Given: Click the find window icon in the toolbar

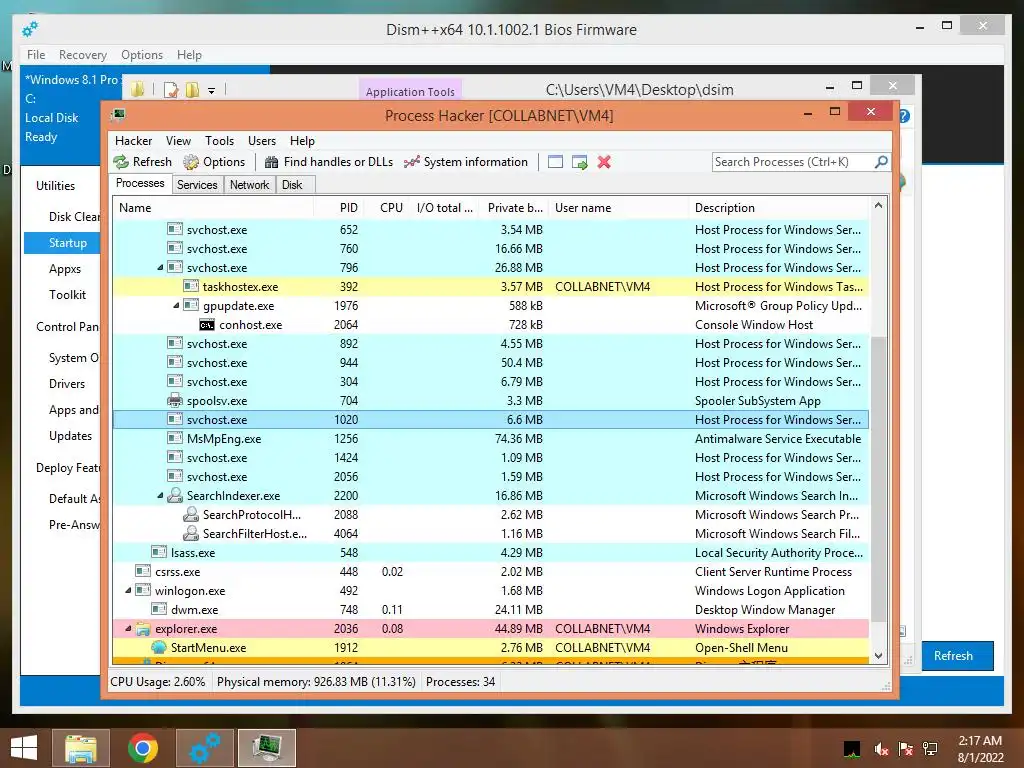Looking at the screenshot, I should [x=555, y=162].
